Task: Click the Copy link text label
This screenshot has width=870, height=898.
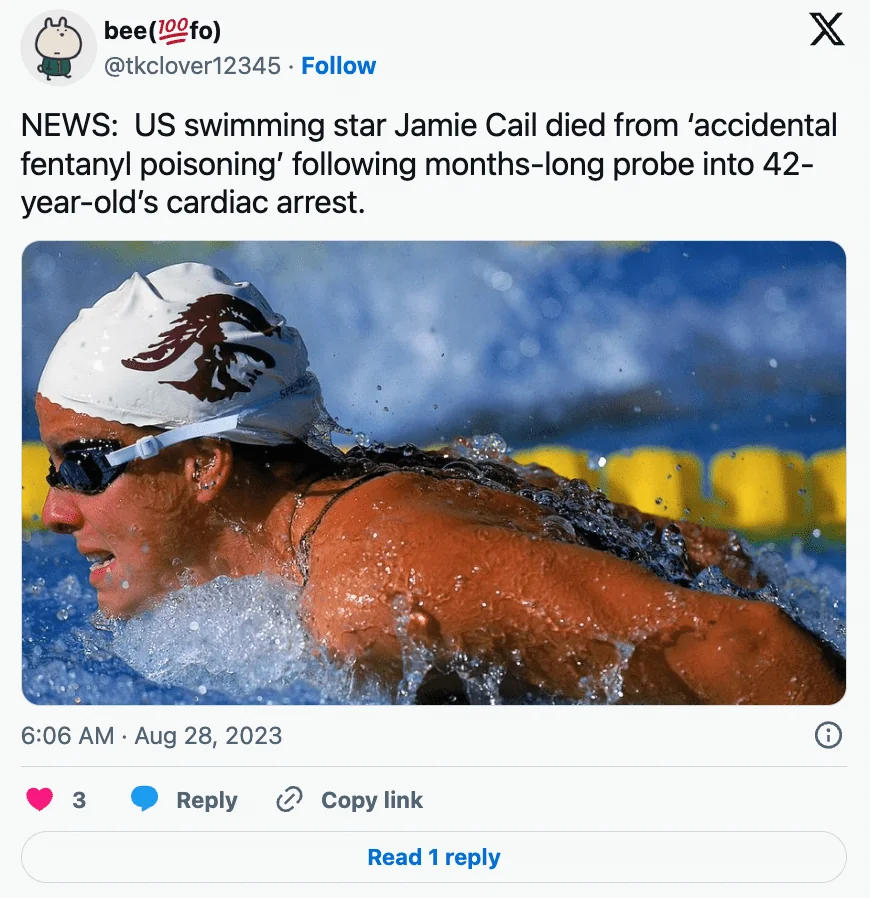Action: (372, 800)
